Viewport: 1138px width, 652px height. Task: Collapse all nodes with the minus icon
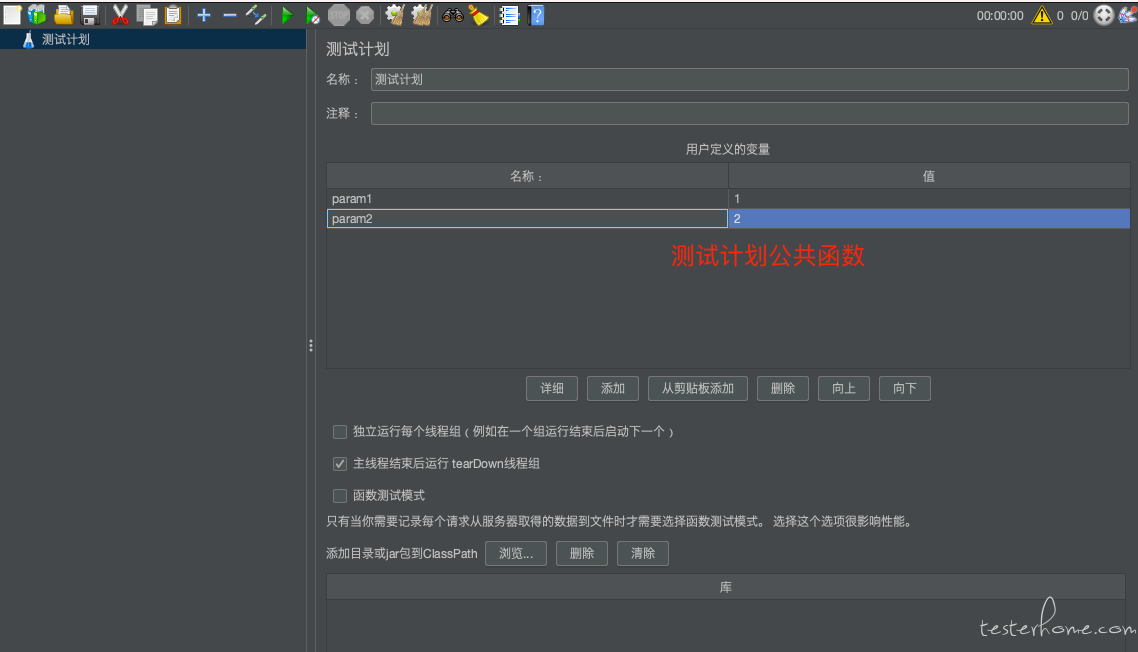pyautogui.click(x=230, y=15)
